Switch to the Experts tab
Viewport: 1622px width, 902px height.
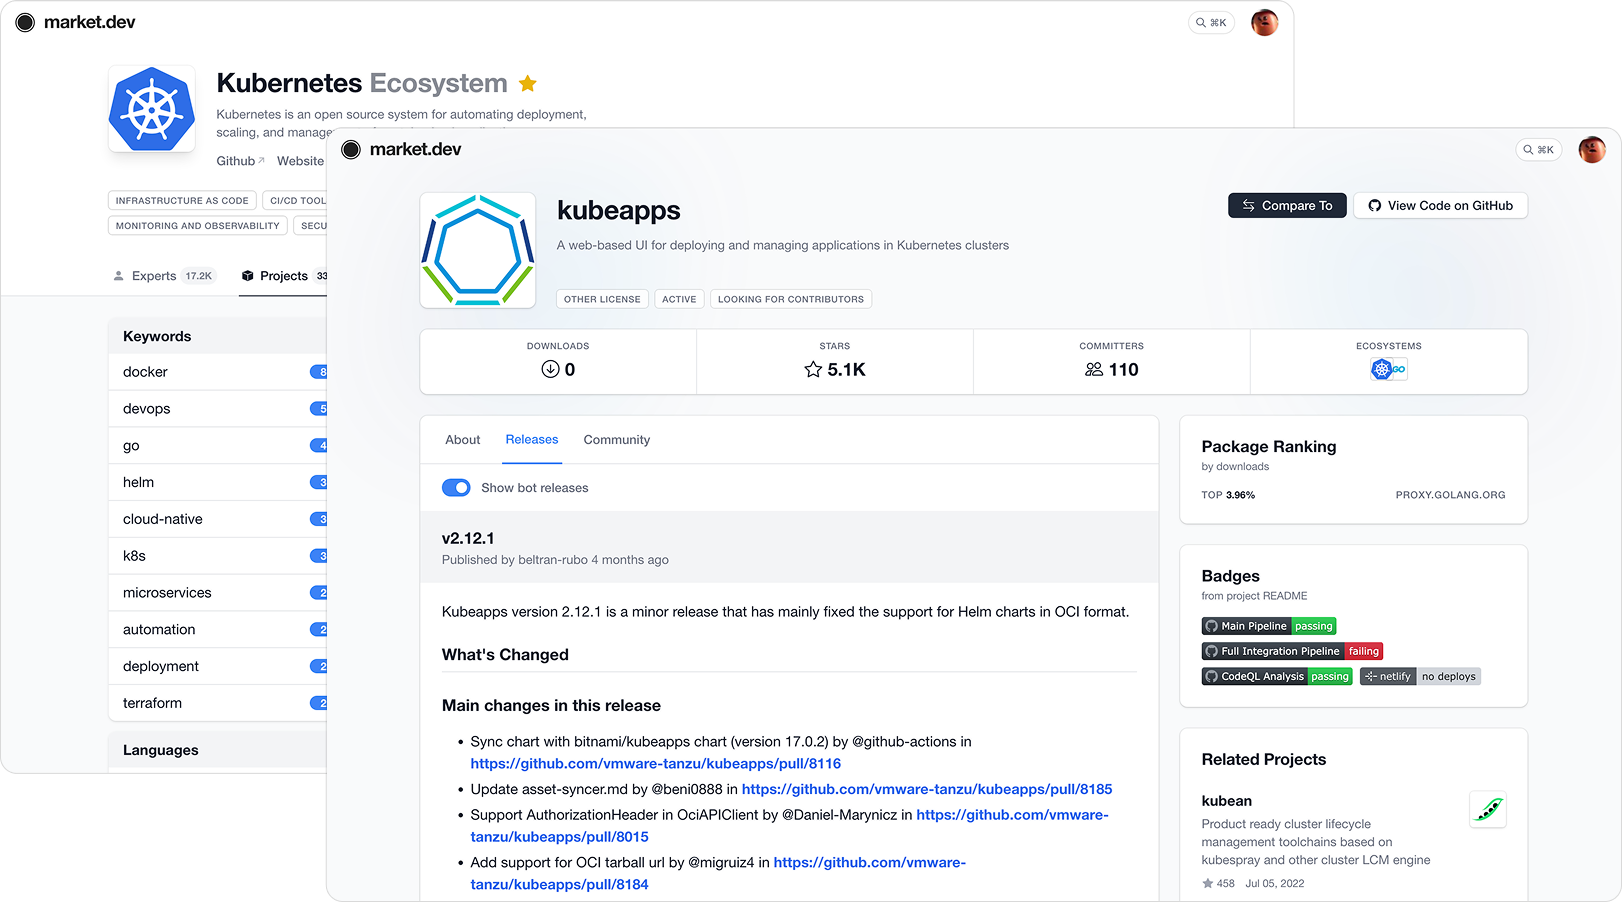click(x=163, y=276)
